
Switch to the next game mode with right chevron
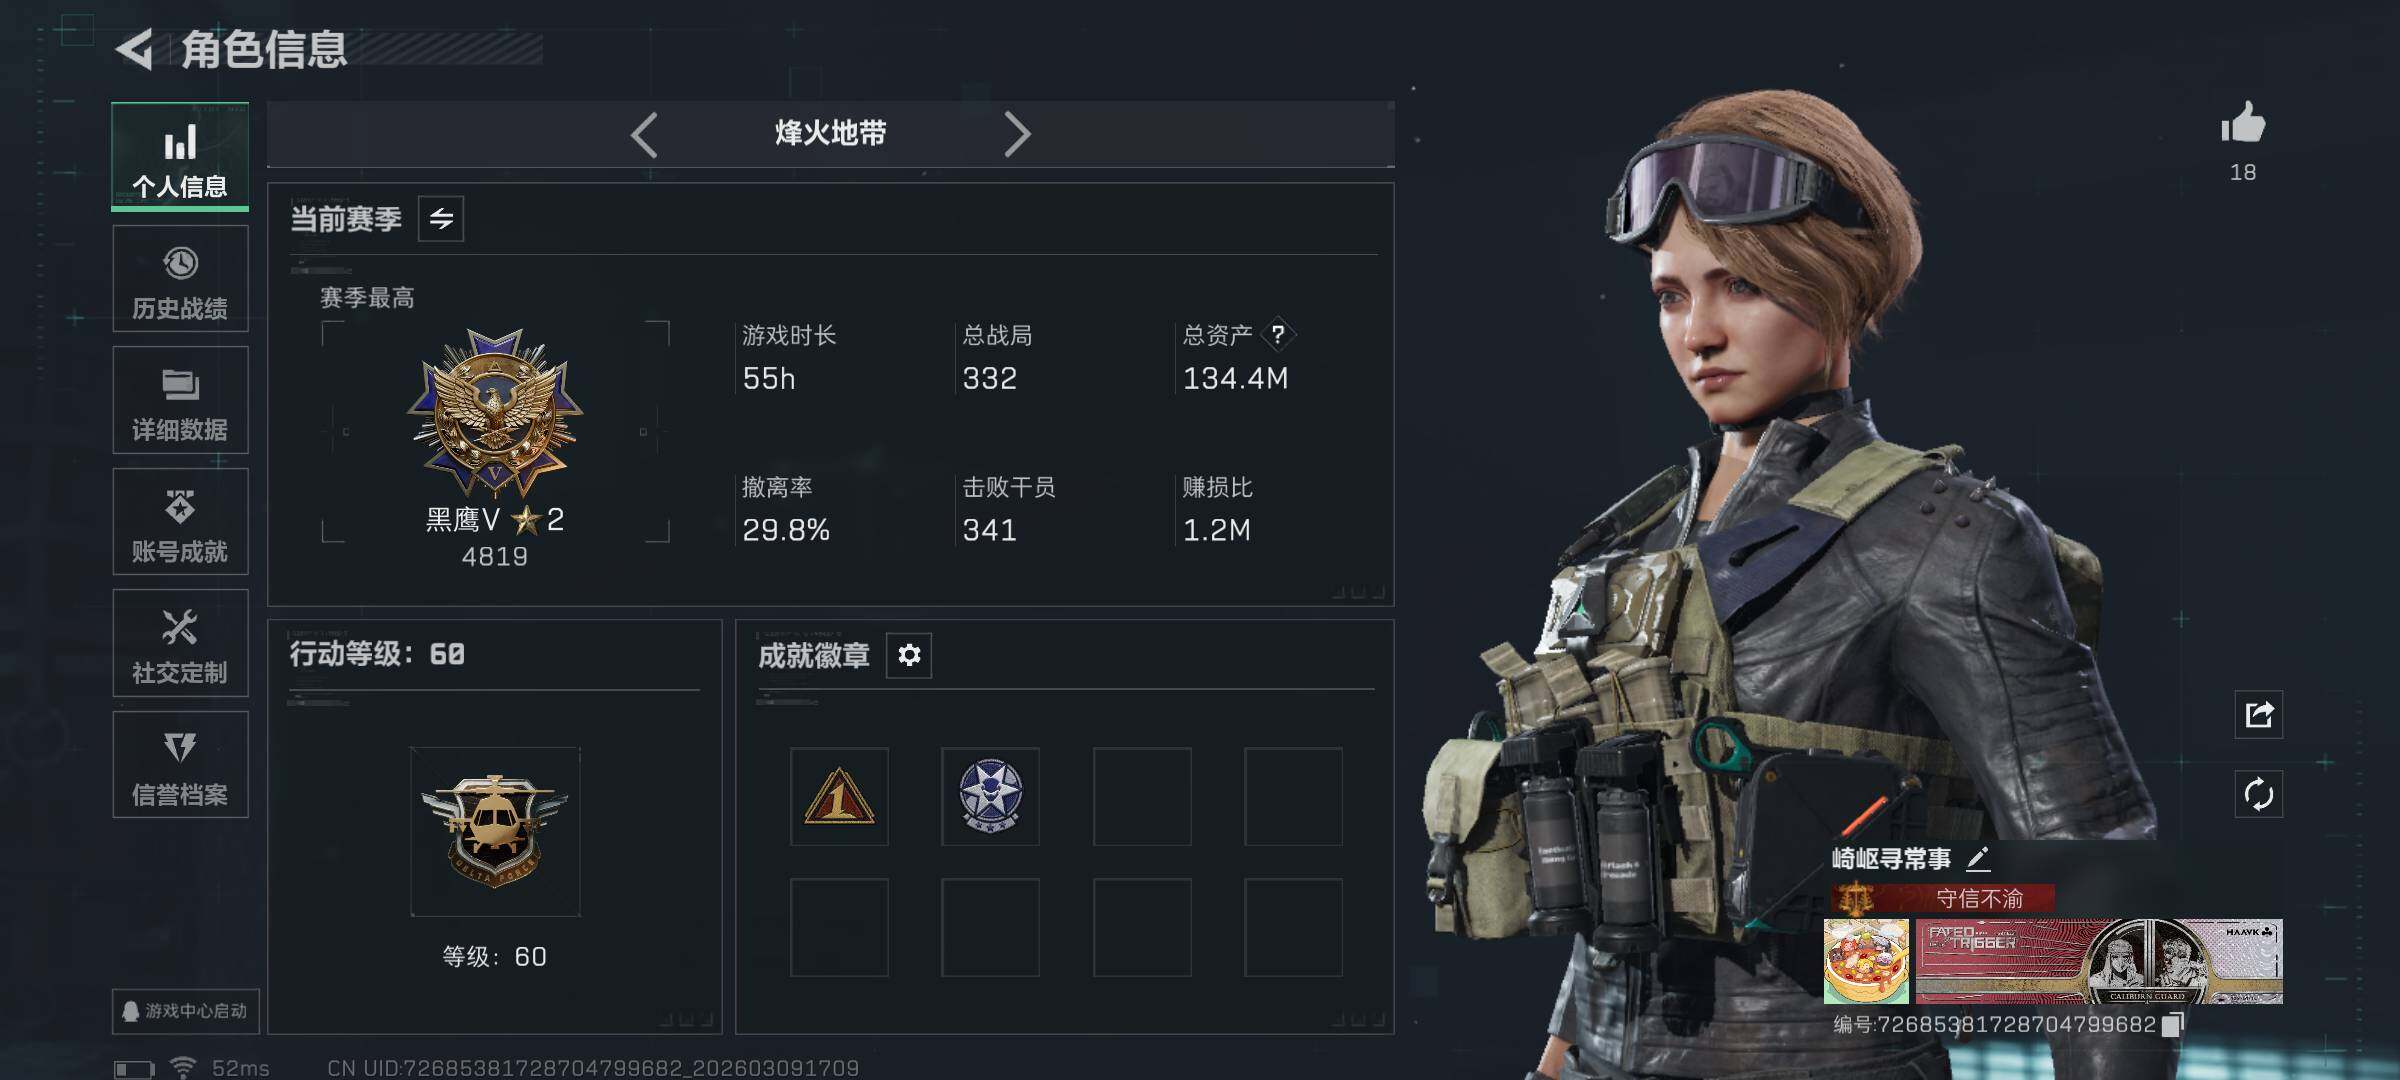[1017, 134]
